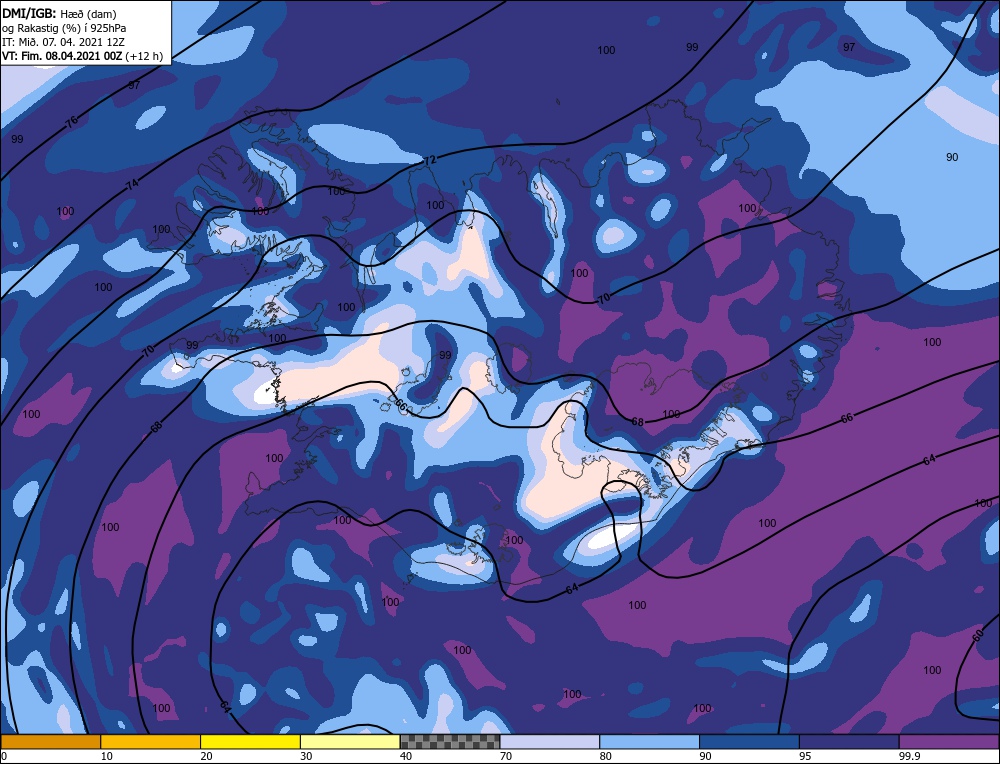Click the 'VT: Fim. 08.04.2021 00Z (+12 h)' line
Viewport: 1000px width, 764px height.
[82, 56]
